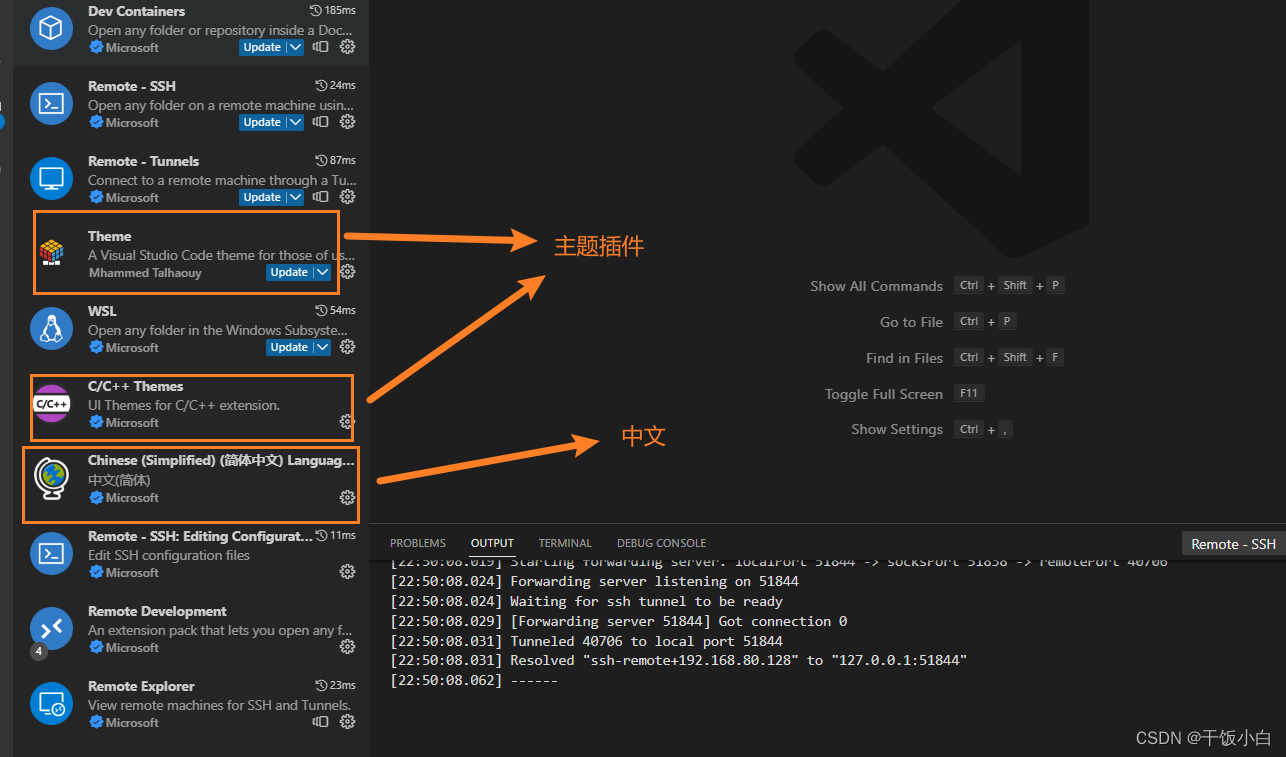Open the Theme extension manage gear
The width and height of the screenshot is (1286, 757).
(x=347, y=272)
